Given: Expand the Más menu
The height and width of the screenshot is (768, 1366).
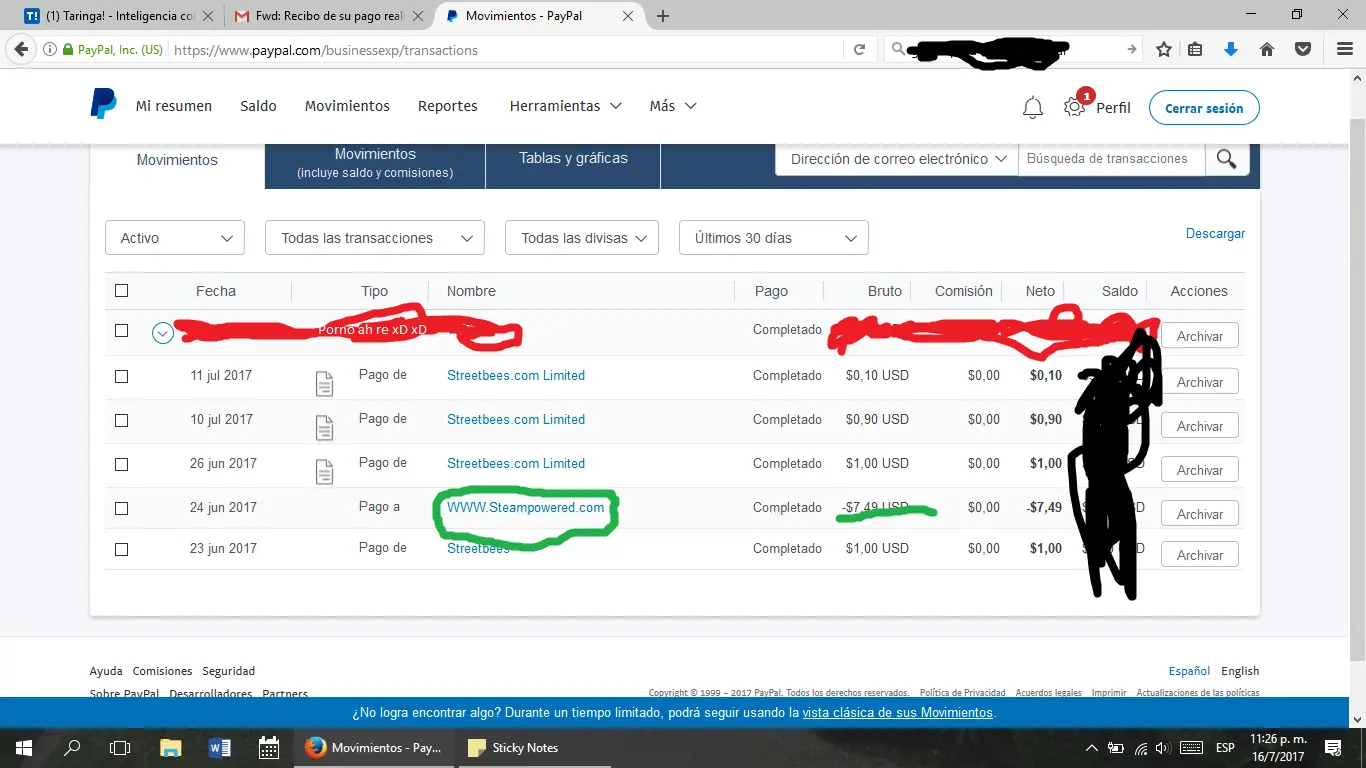Looking at the screenshot, I should point(673,106).
